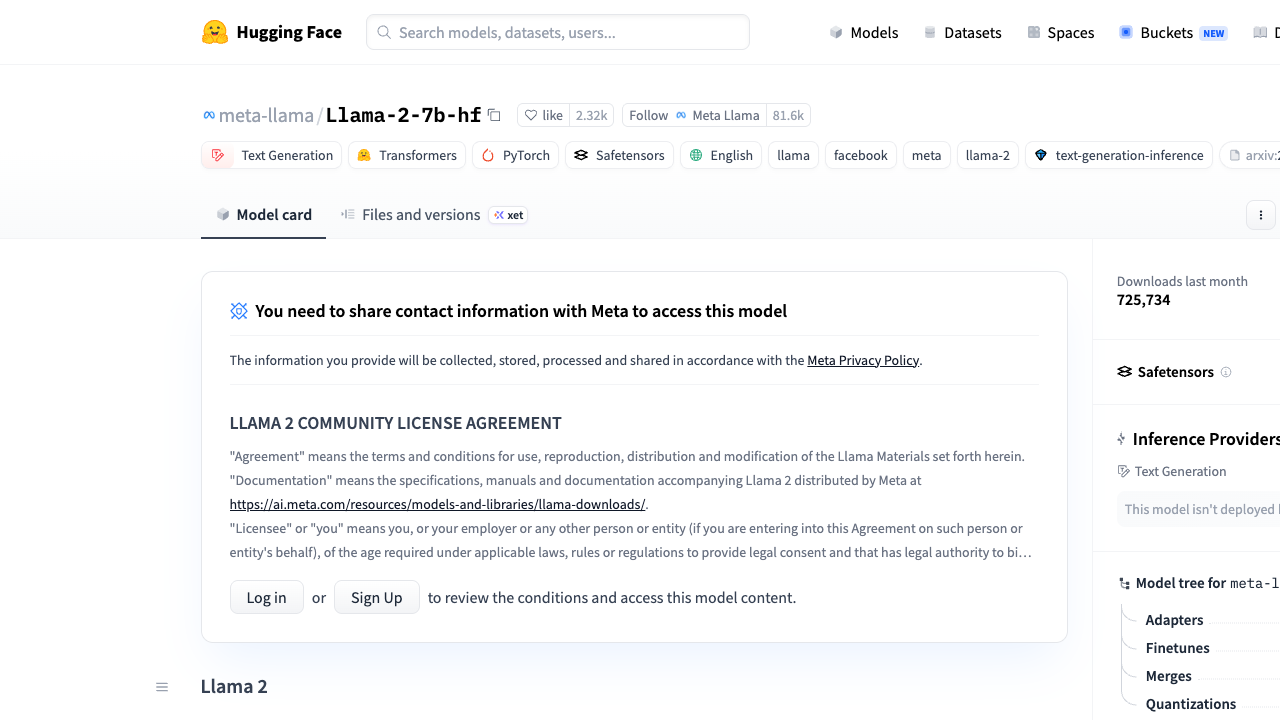The width and height of the screenshot is (1280, 720).
Task: Click the Log in button
Action: click(x=267, y=597)
